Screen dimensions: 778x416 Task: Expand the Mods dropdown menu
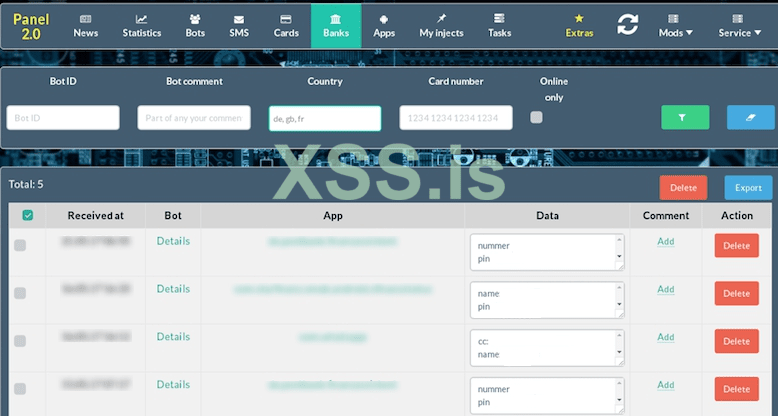(675, 26)
